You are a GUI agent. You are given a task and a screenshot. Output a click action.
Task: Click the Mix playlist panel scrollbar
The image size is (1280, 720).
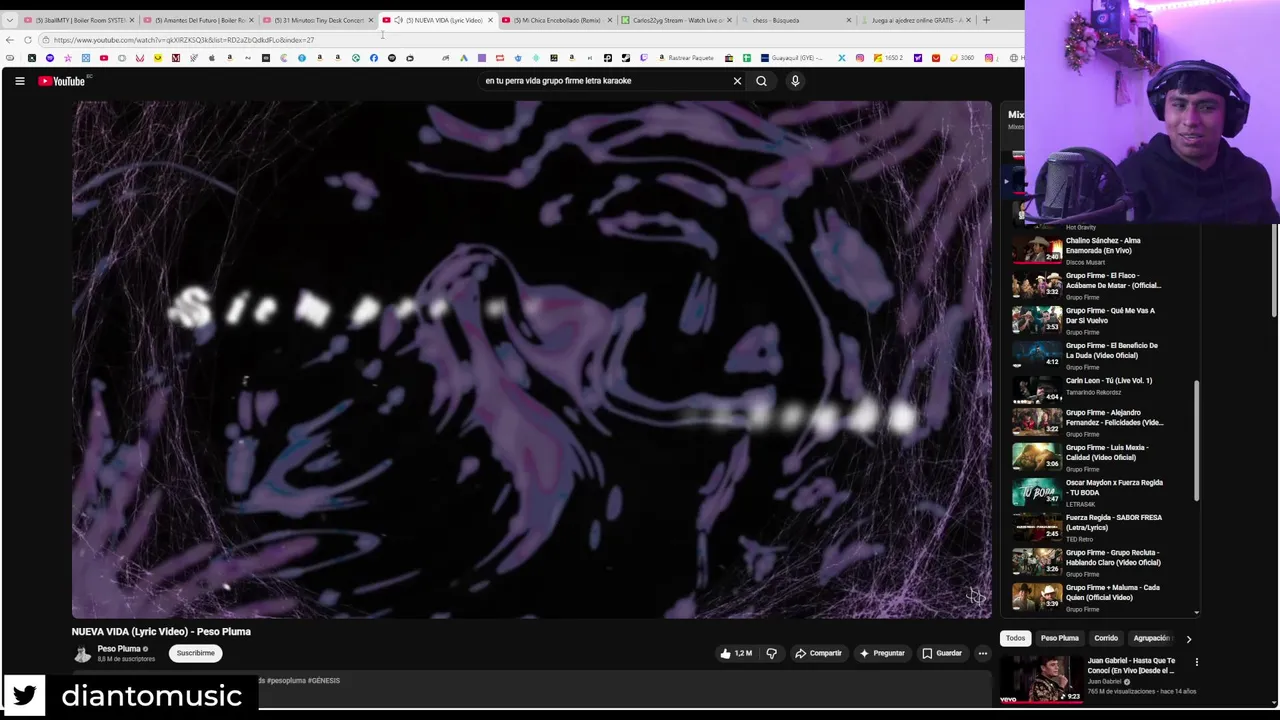(1196, 440)
